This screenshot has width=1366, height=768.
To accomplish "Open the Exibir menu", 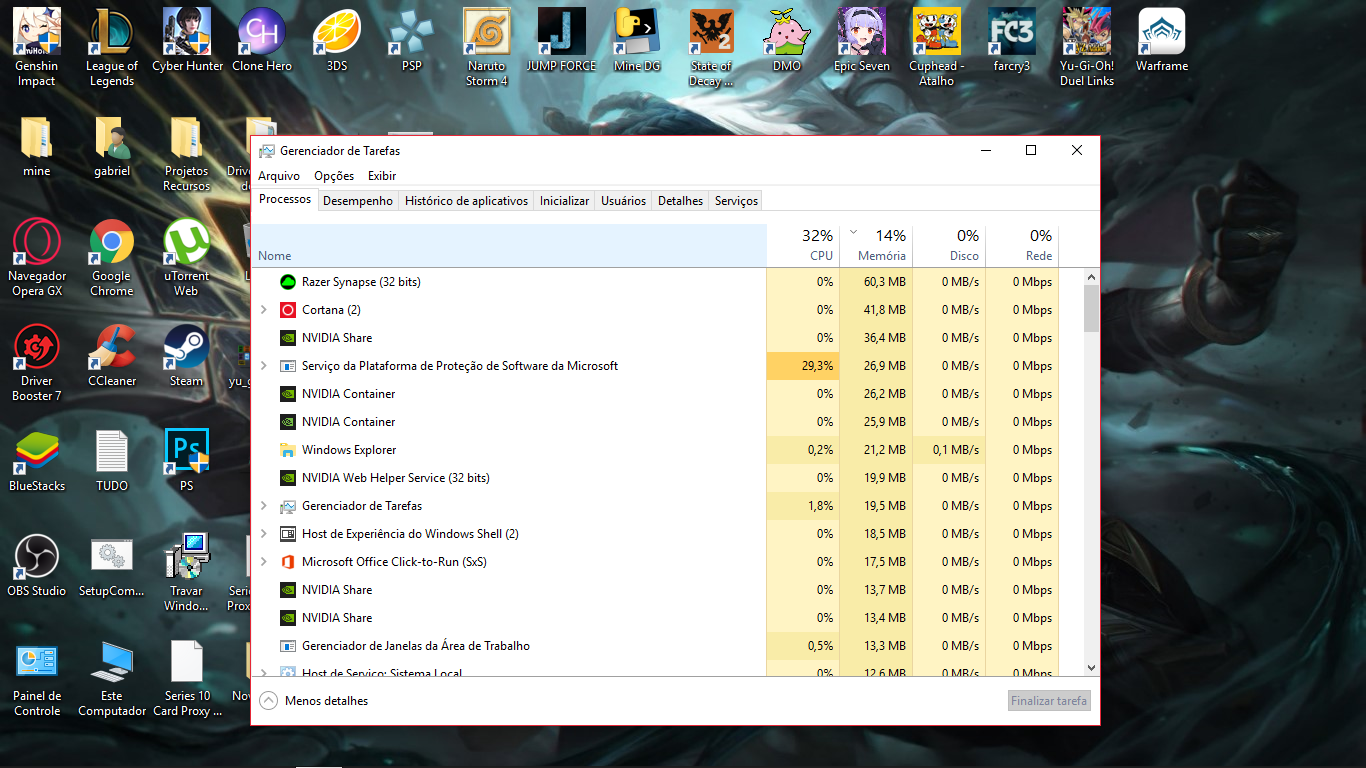I will 382,176.
